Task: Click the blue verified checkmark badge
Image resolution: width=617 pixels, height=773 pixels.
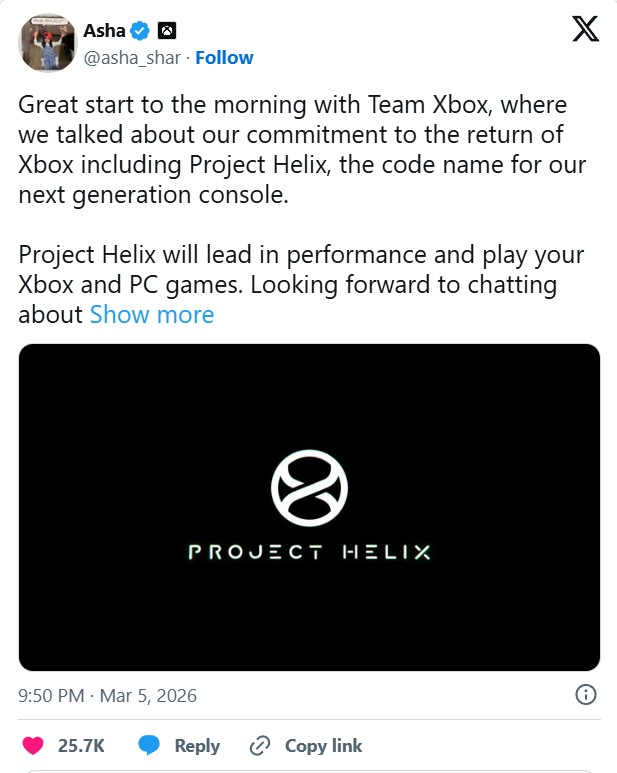Action: pyautogui.click(x=141, y=32)
